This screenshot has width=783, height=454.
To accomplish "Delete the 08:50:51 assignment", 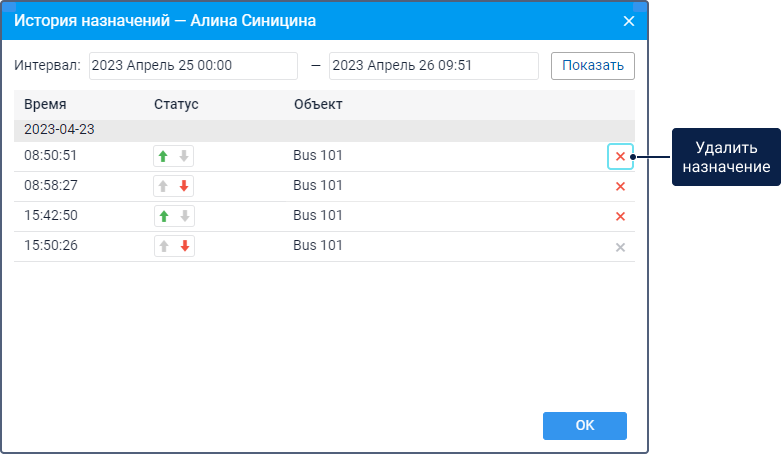I will coord(620,156).
